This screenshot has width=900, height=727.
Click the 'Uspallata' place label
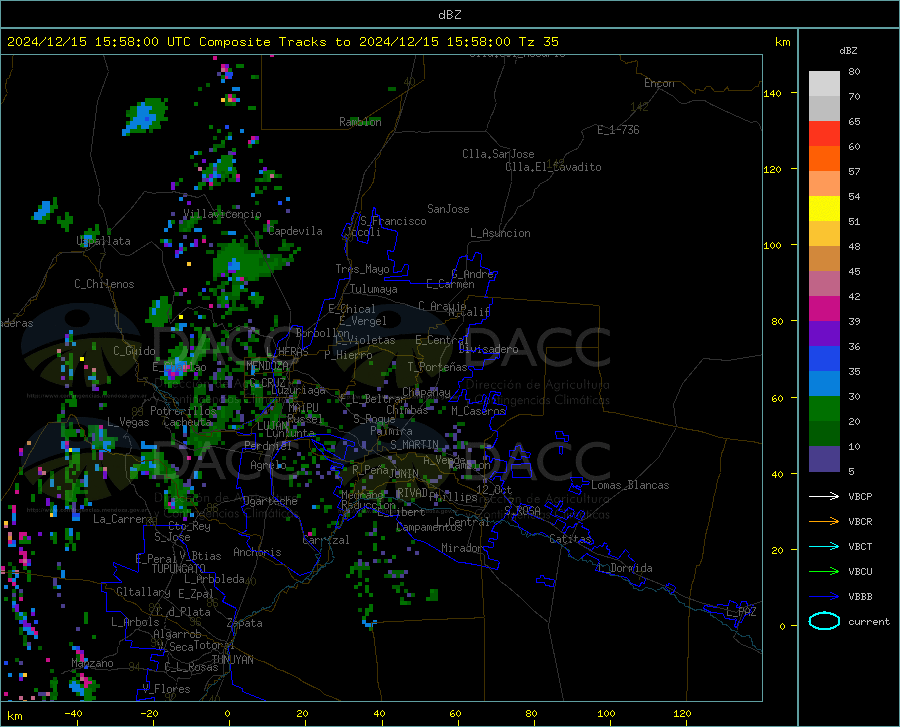(x=104, y=242)
